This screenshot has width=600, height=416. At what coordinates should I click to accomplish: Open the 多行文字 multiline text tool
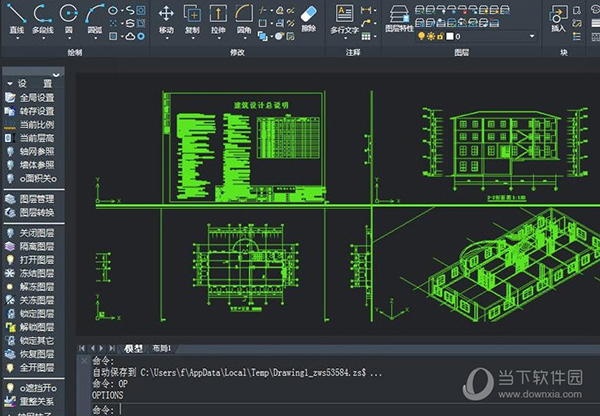344,18
